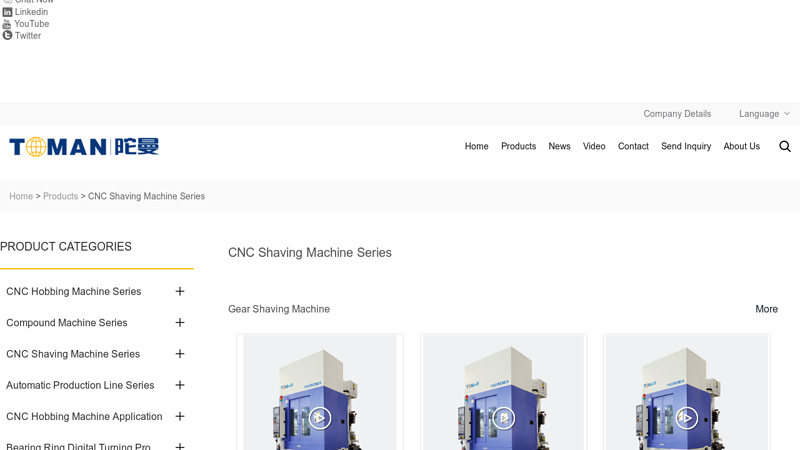Open the Twitter text link
800x450 pixels.
coord(28,36)
